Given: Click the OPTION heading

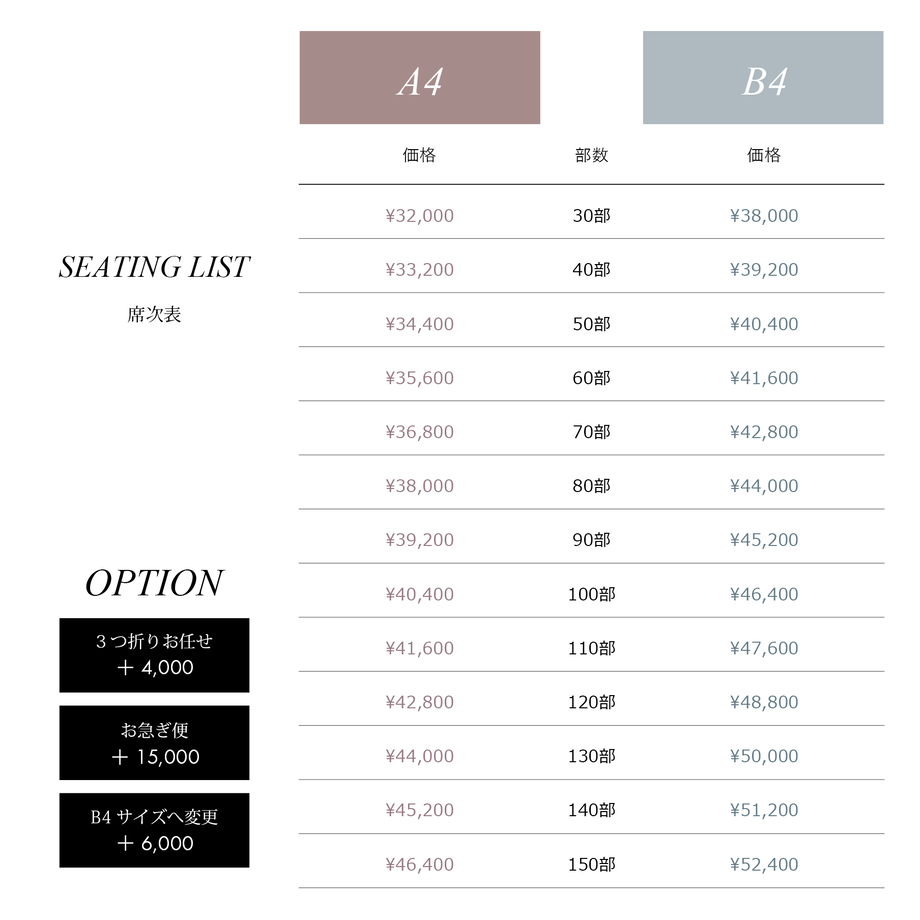Looking at the screenshot, I should pos(154,583).
